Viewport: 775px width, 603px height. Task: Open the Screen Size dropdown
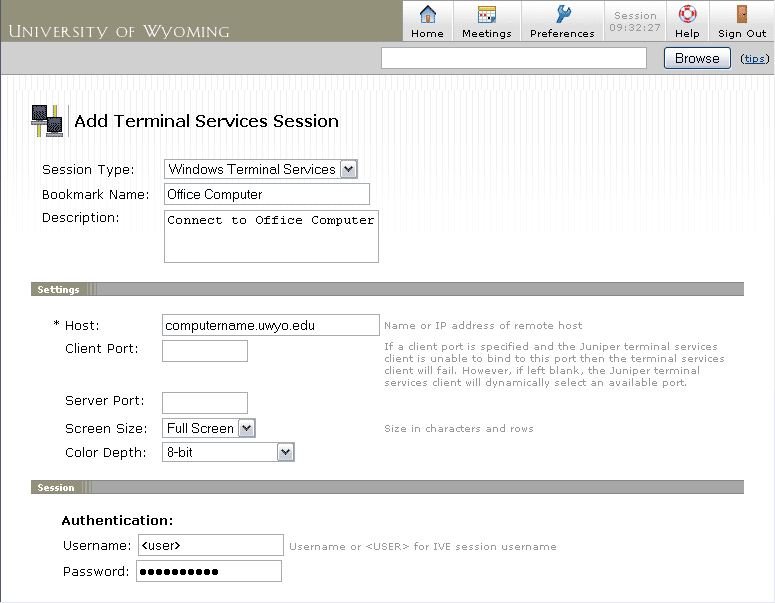(209, 428)
